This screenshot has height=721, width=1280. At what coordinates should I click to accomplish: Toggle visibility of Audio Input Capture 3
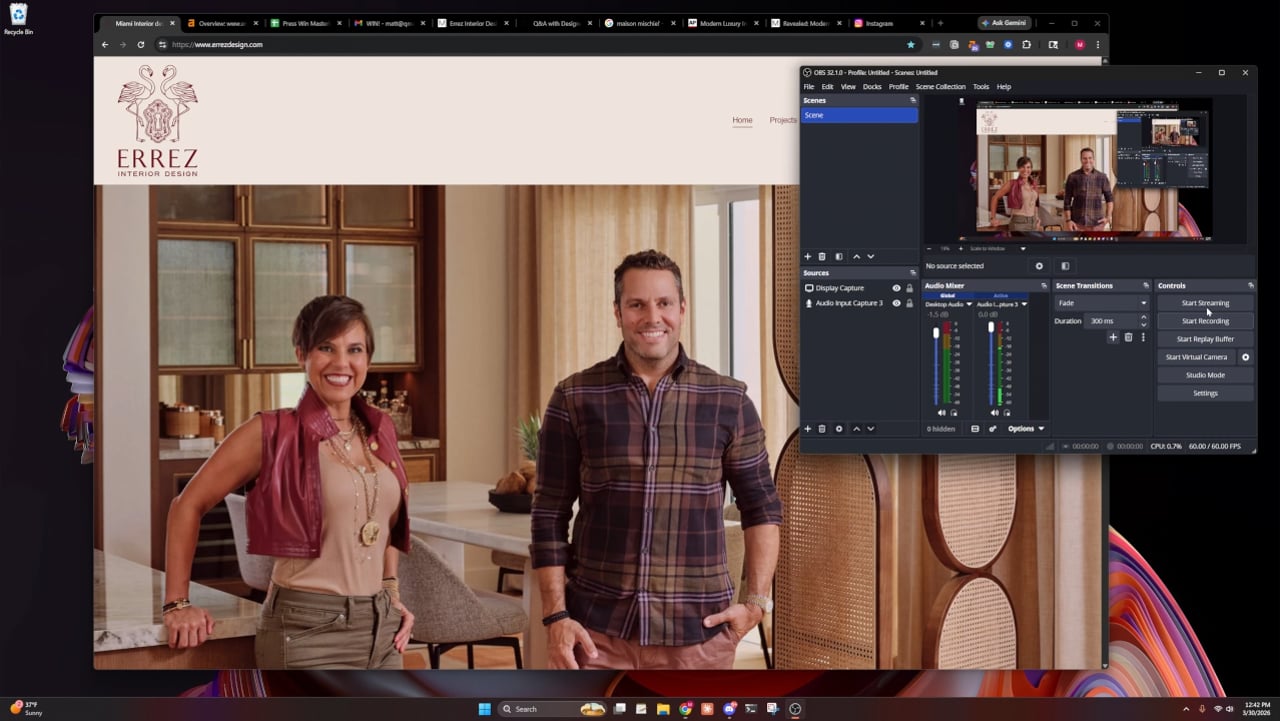(x=896, y=303)
